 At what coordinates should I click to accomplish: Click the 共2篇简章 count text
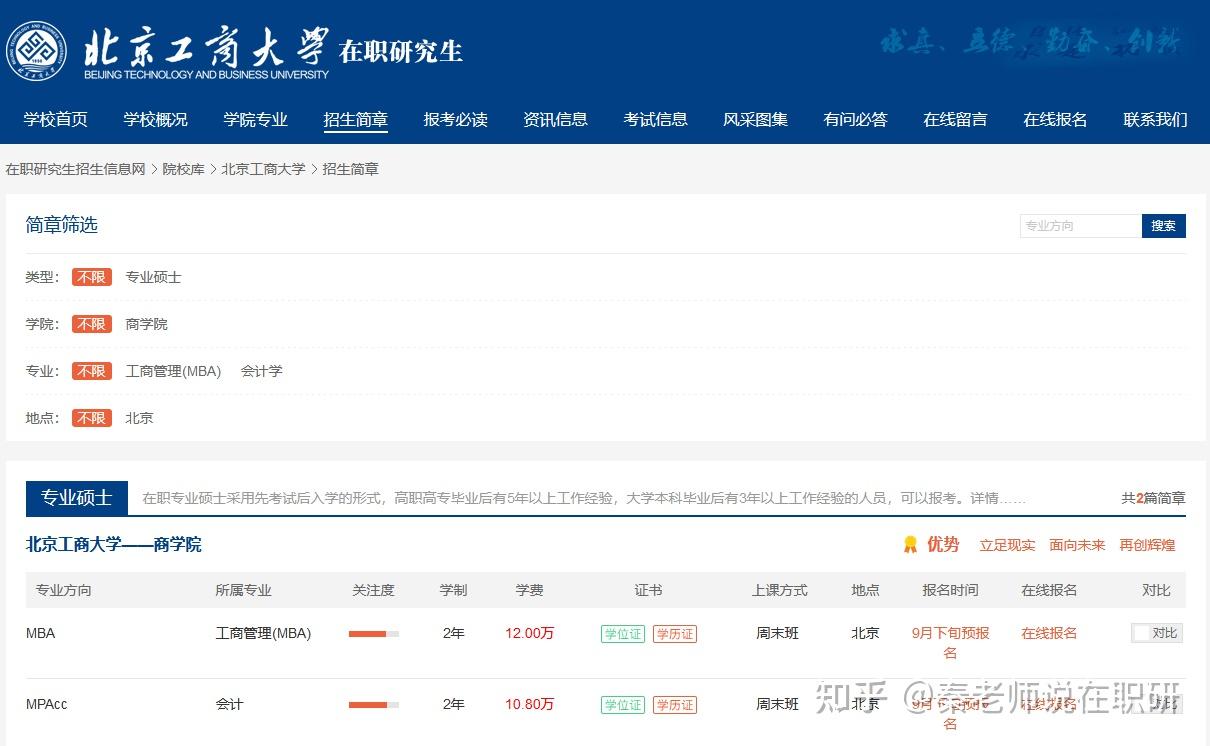pyautogui.click(x=1154, y=498)
